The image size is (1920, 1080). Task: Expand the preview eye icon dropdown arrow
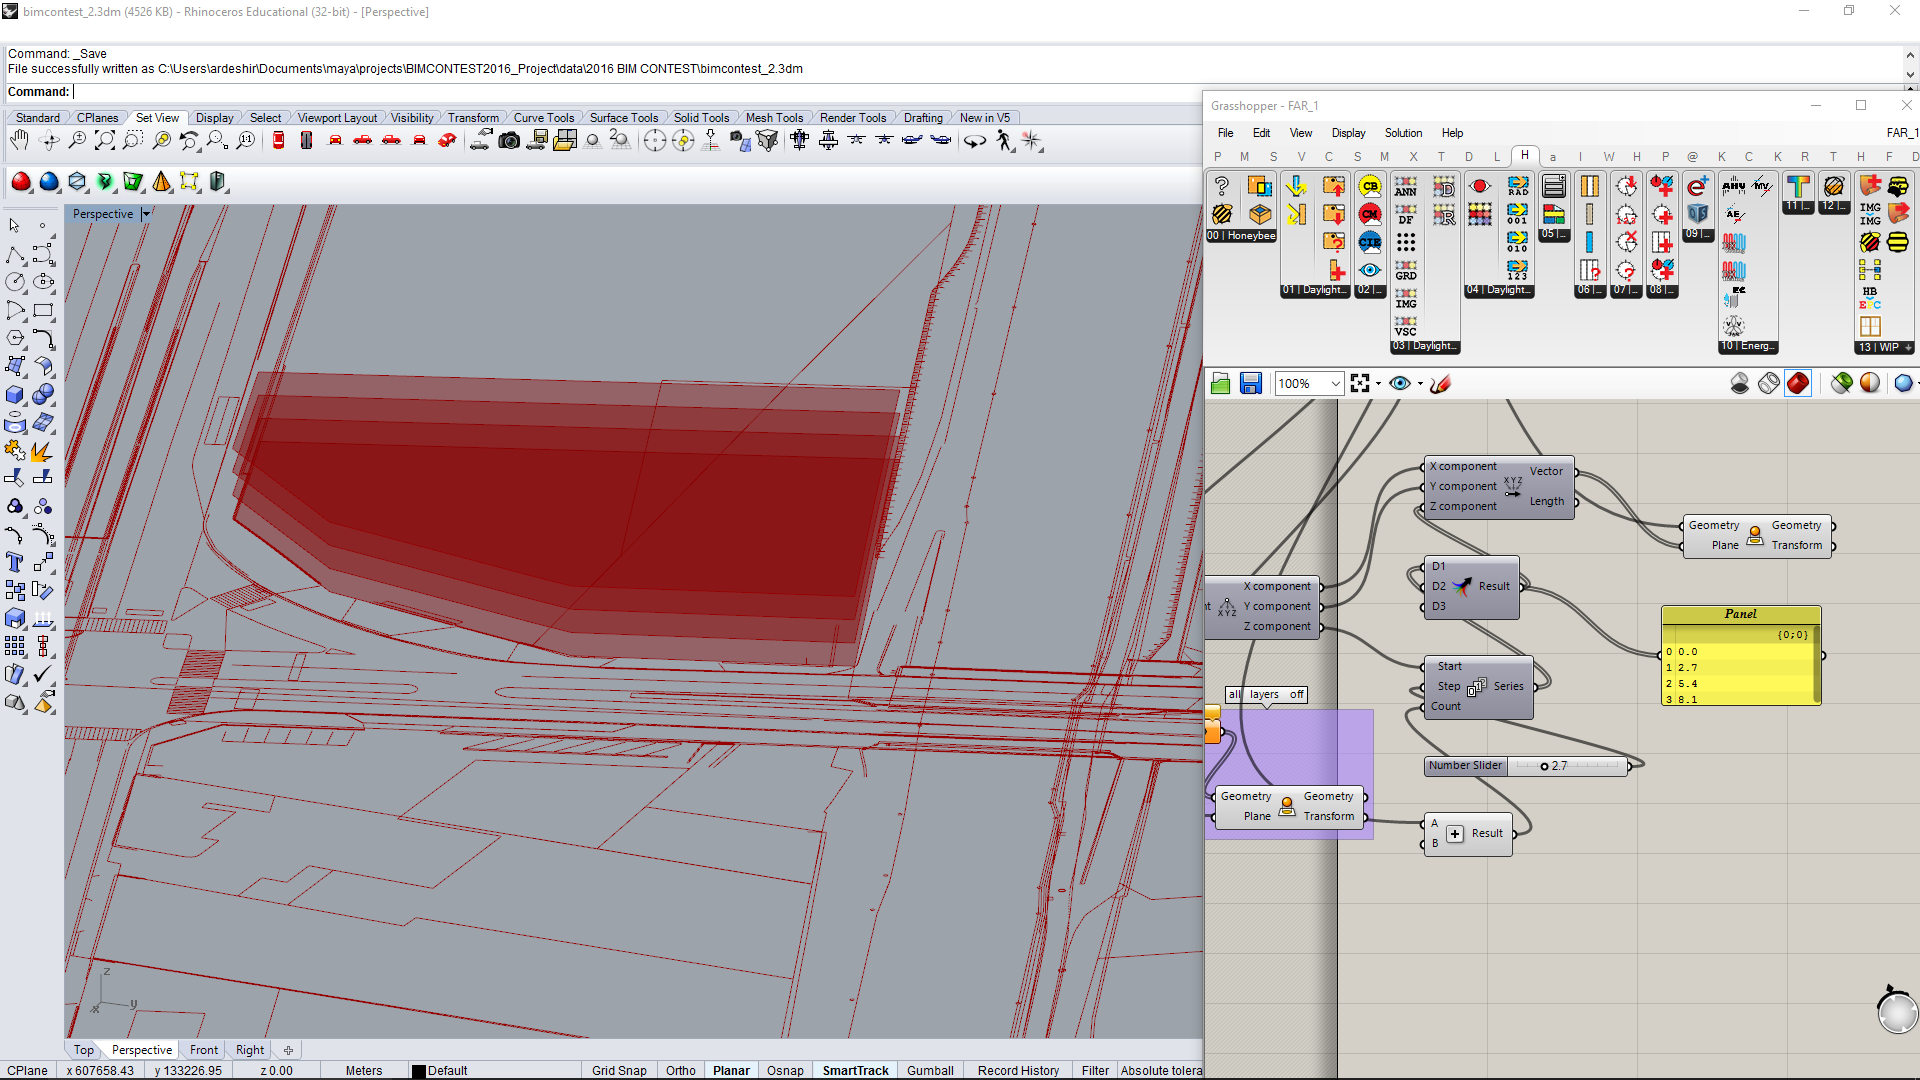click(1420, 383)
